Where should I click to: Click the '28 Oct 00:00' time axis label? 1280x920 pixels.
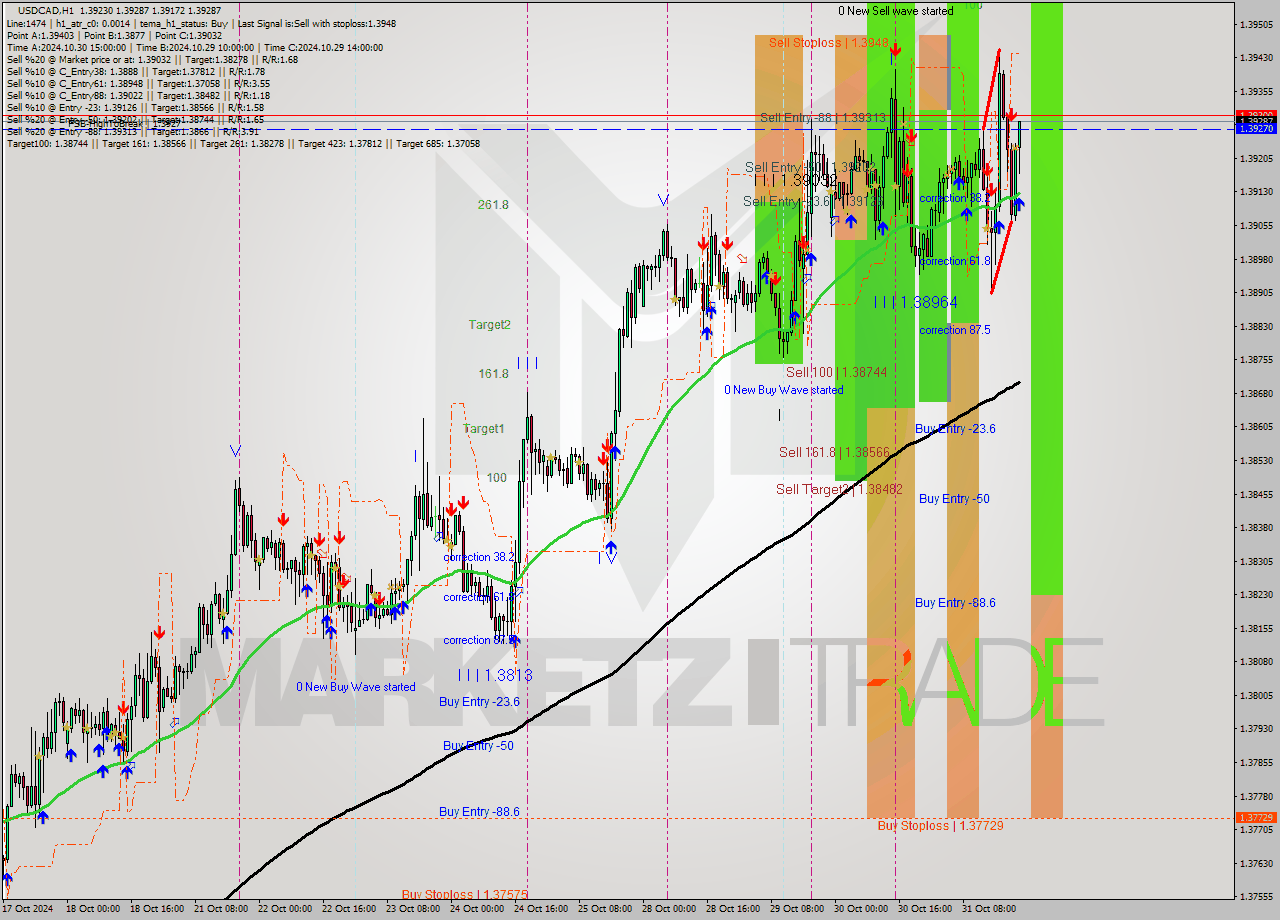coord(669,909)
